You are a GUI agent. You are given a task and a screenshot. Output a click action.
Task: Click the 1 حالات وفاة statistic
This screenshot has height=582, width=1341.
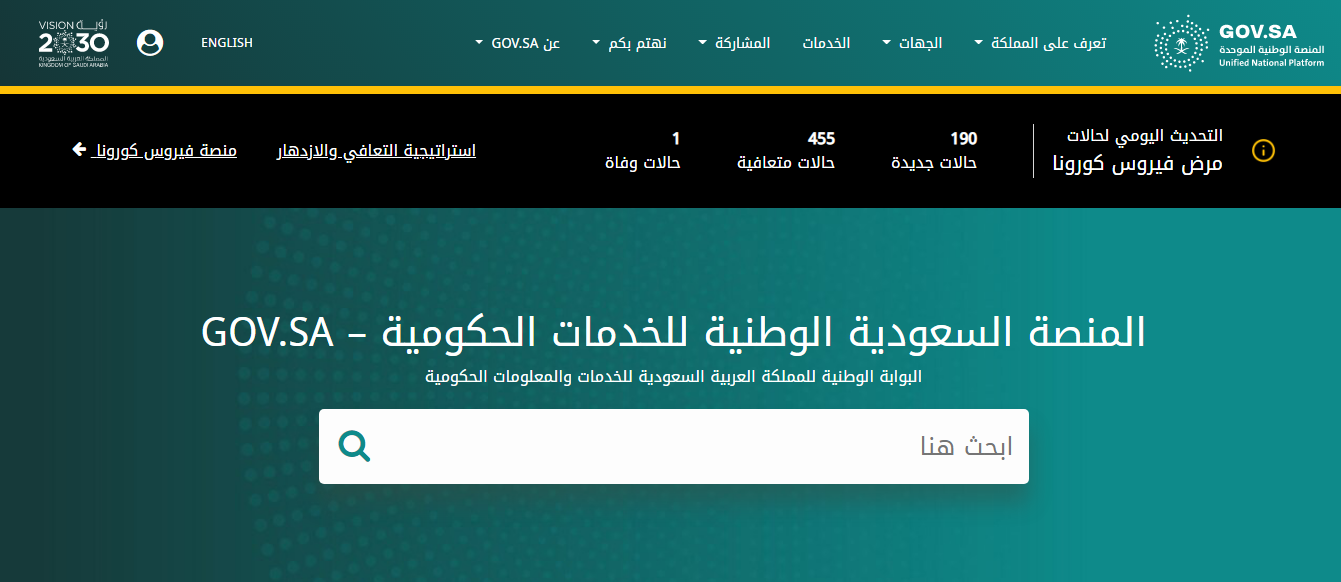click(643, 150)
